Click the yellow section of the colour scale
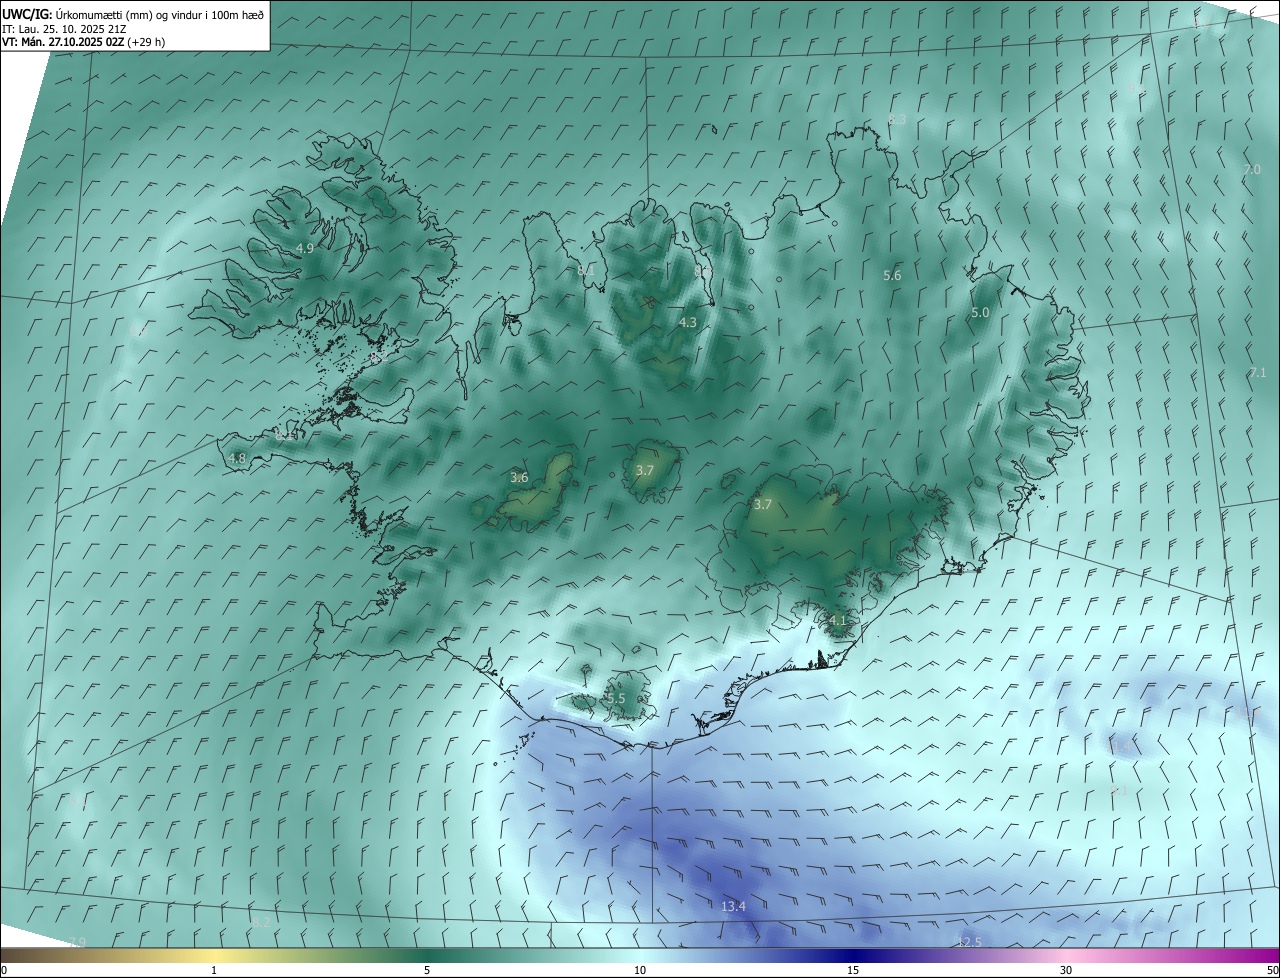Screen dimensions: 1280x978 (214, 956)
